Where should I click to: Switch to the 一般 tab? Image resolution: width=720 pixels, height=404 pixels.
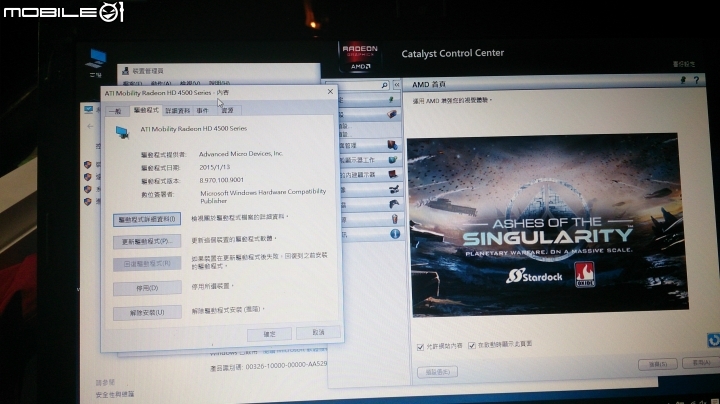tap(115, 111)
